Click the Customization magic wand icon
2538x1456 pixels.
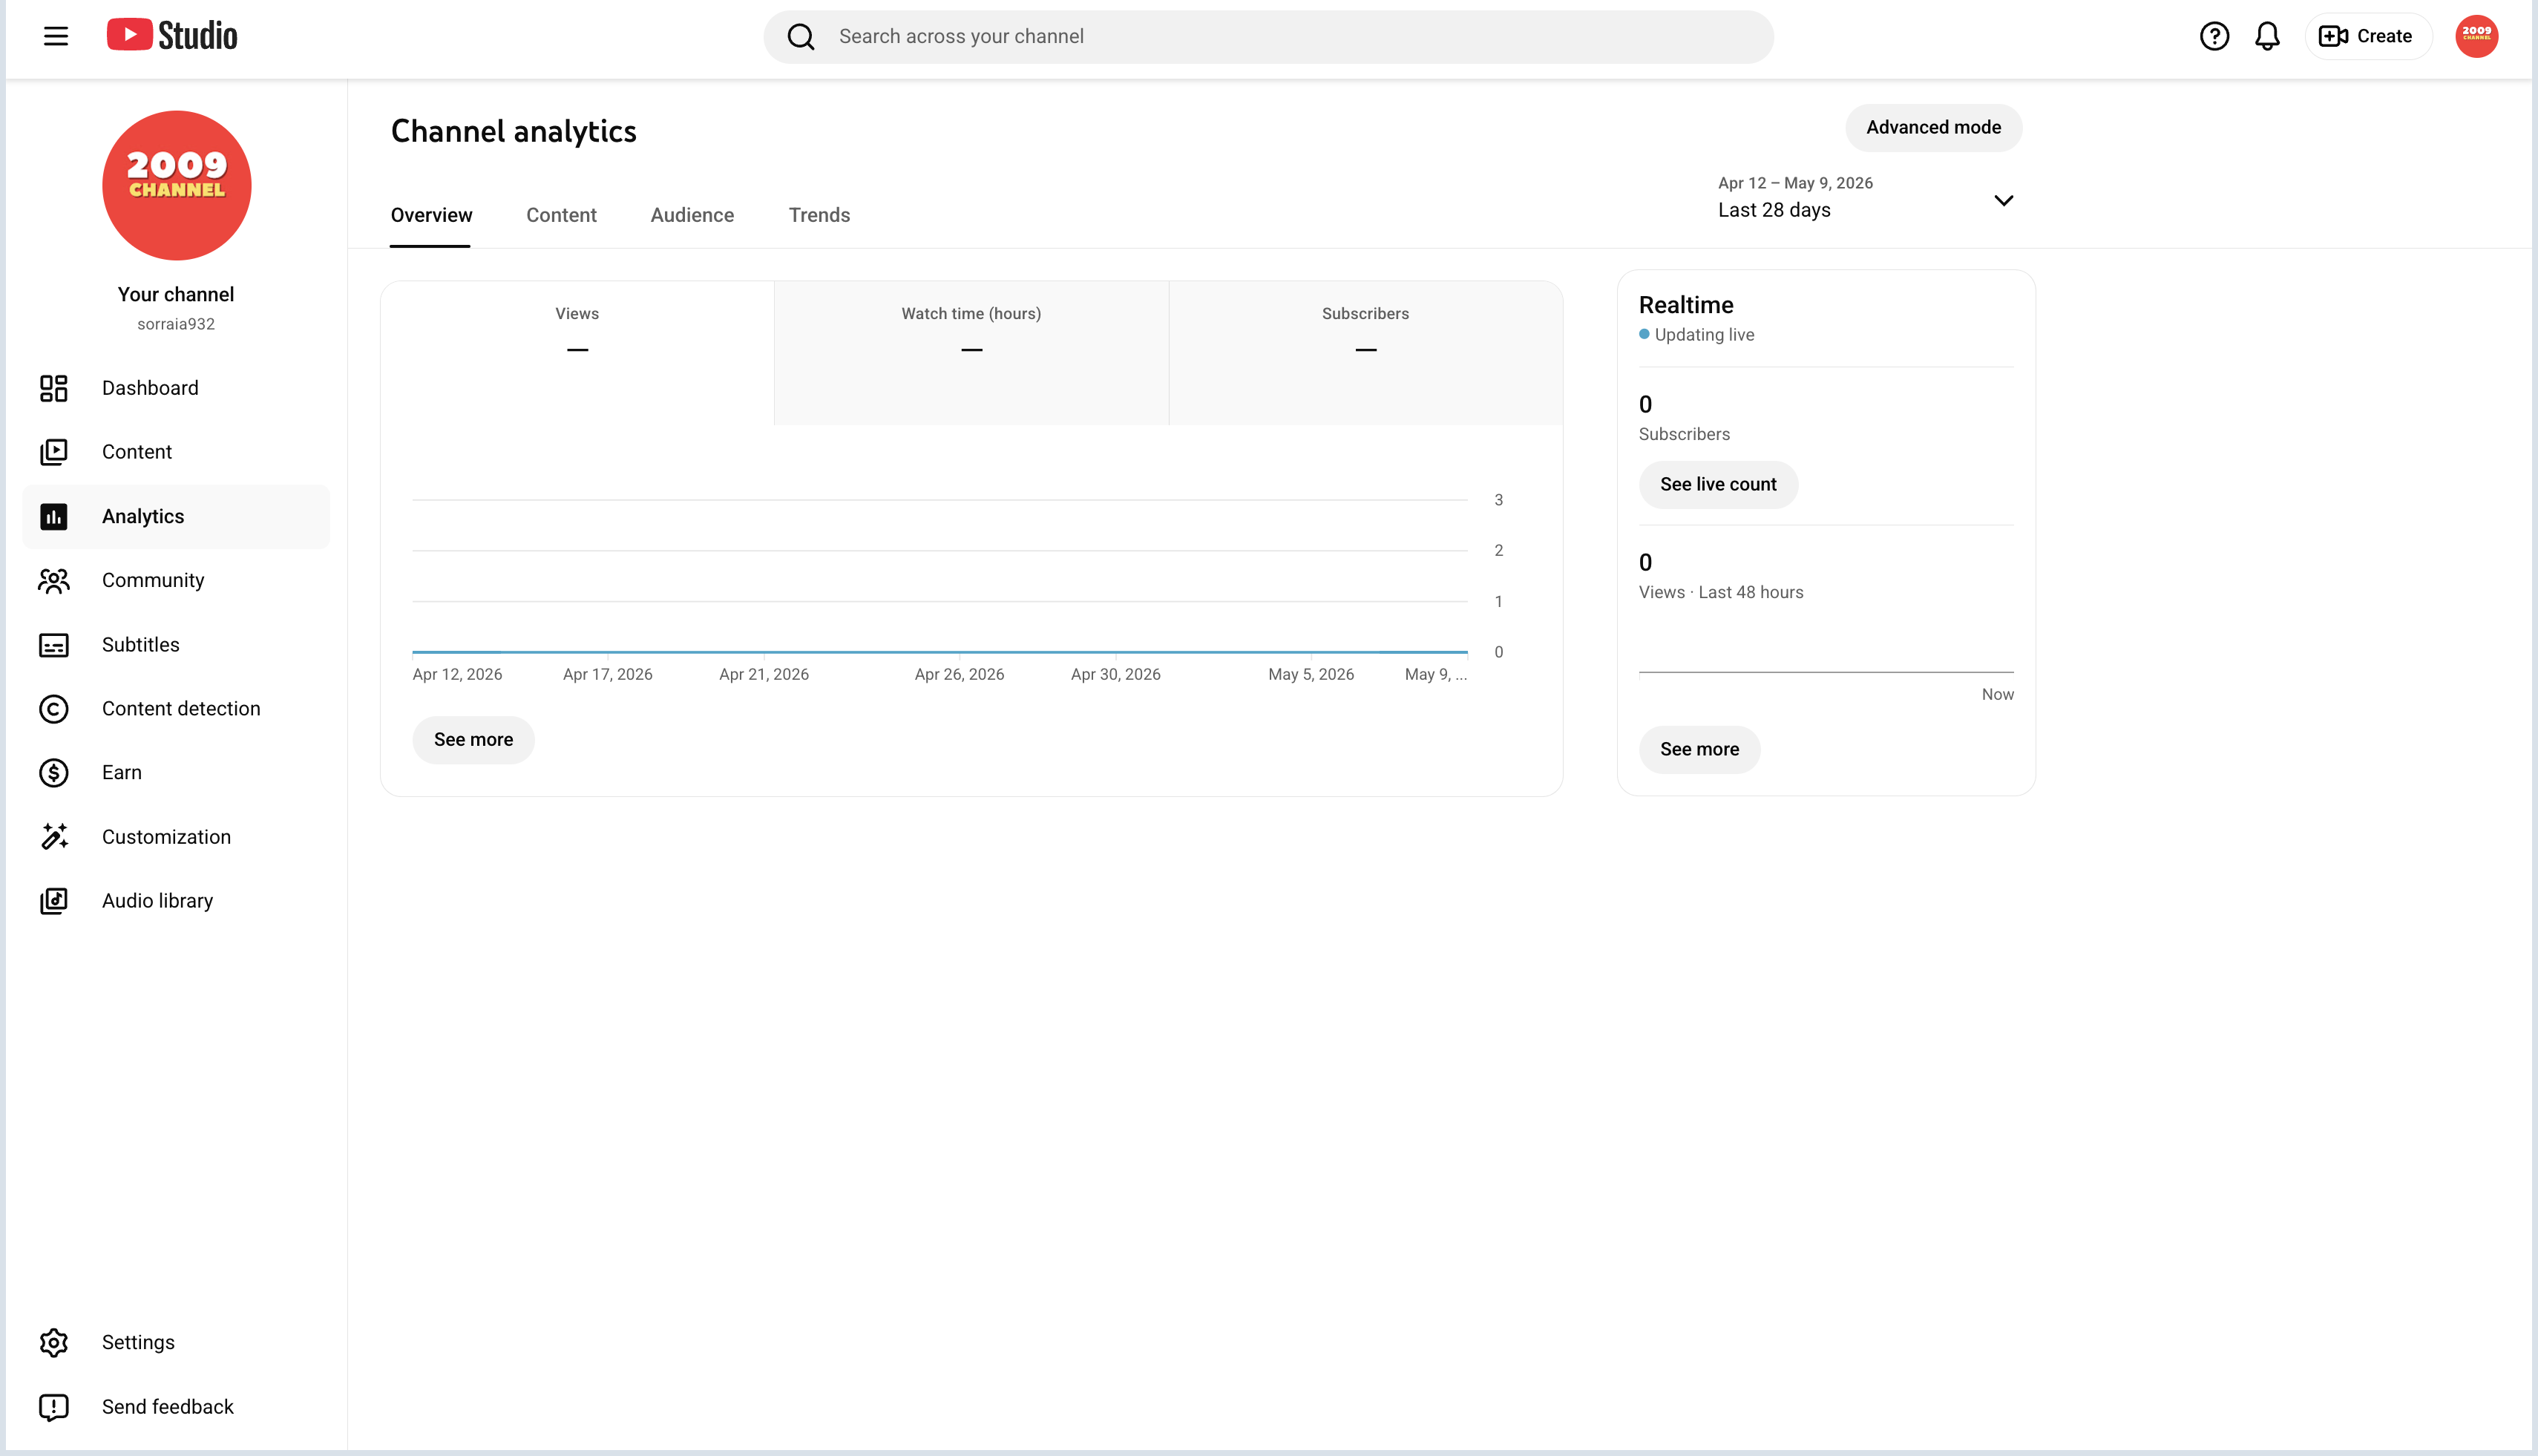54,837
